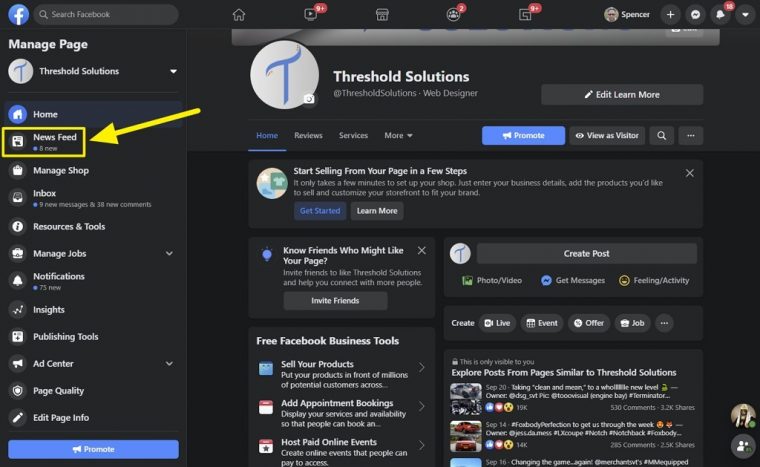Open Sell Your Products chevron

pyautogui.click(x=422, y=368)
